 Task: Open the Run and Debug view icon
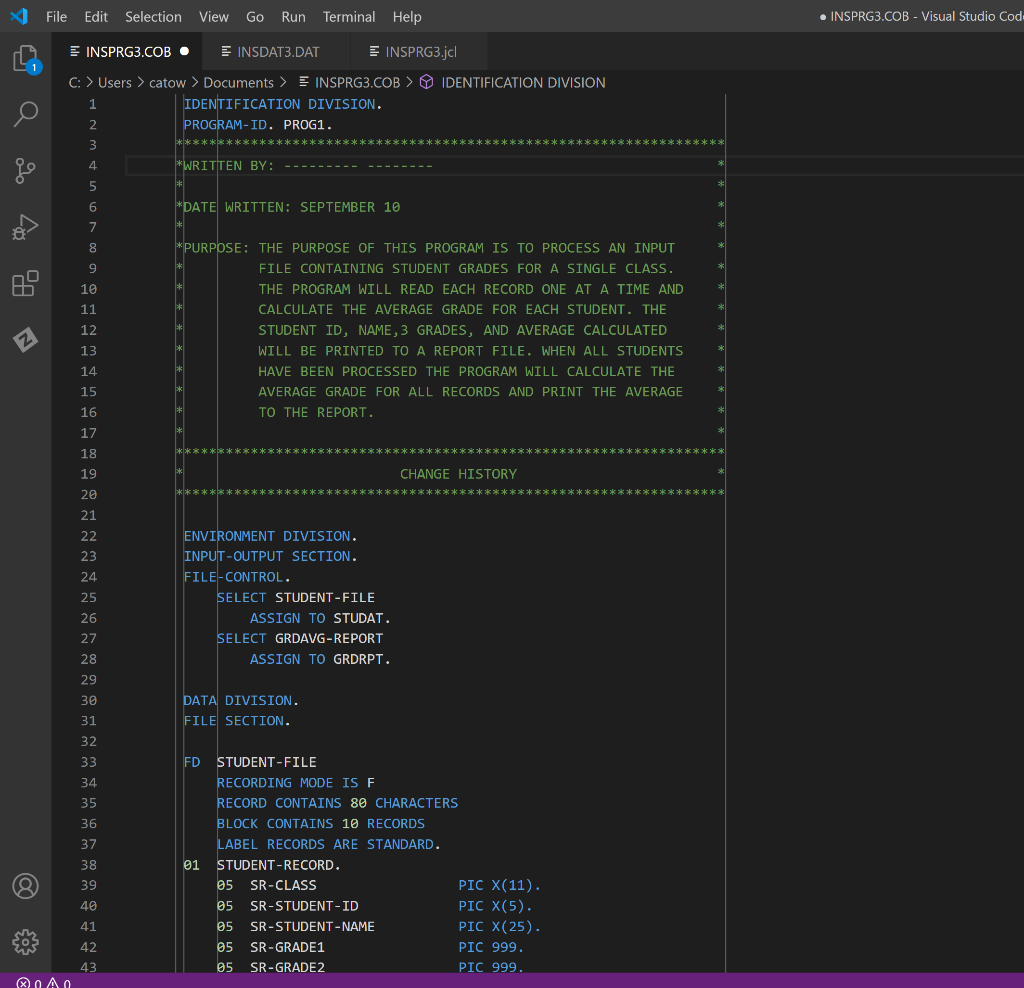click(x=26, y=228)
